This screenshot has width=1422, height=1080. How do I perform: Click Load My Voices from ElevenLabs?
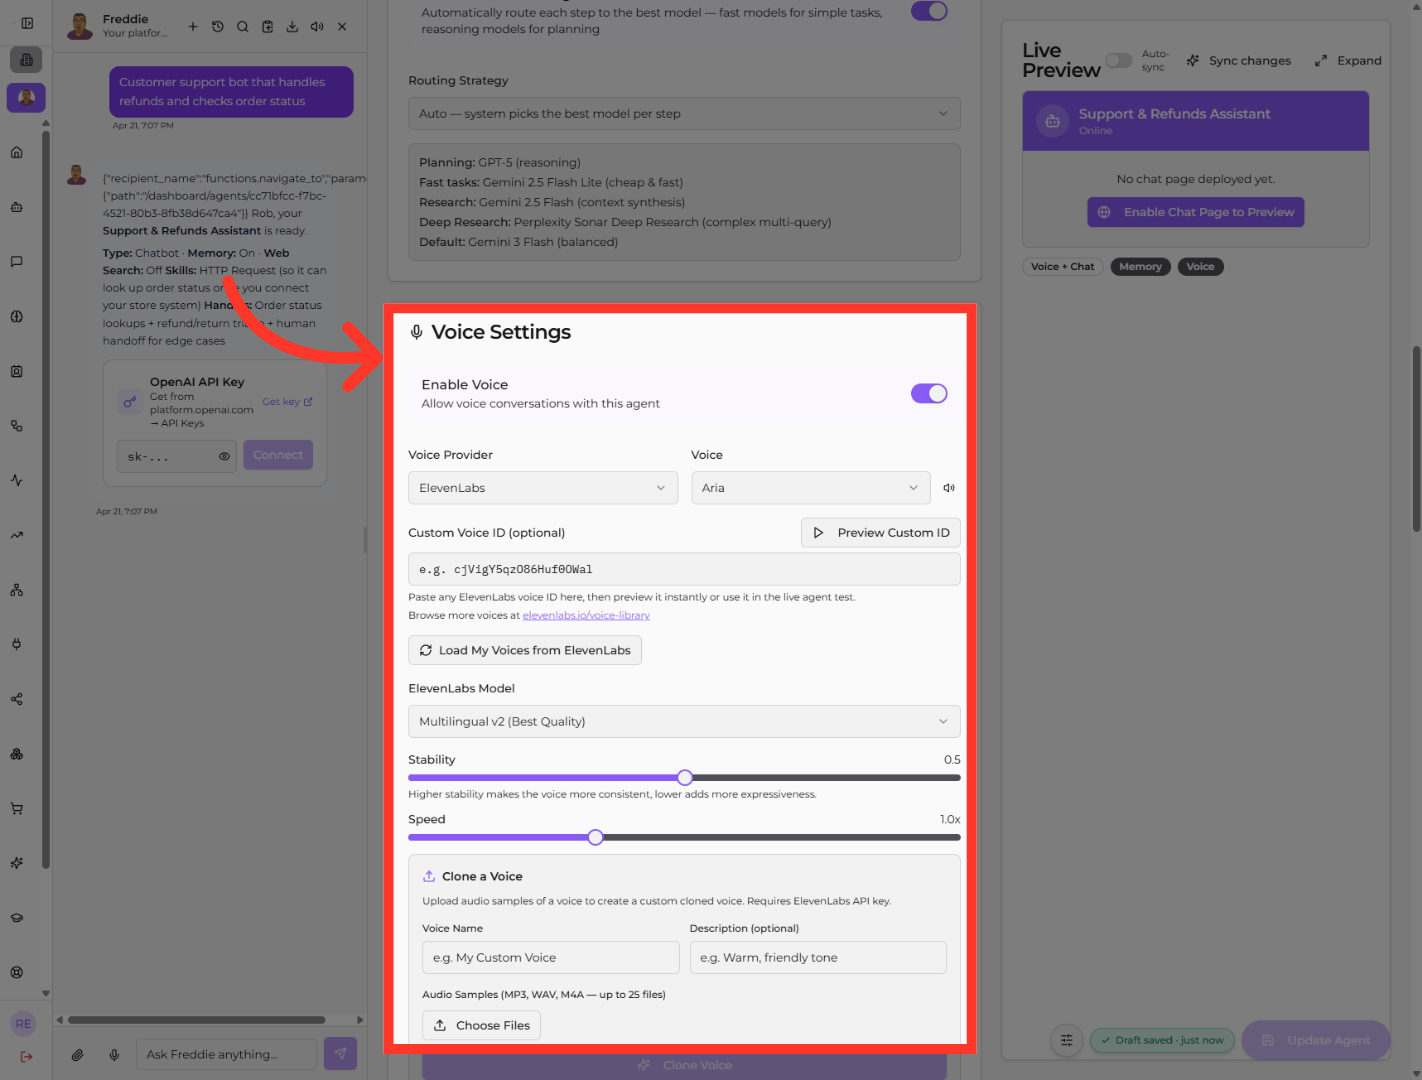[x=525, y=650]
